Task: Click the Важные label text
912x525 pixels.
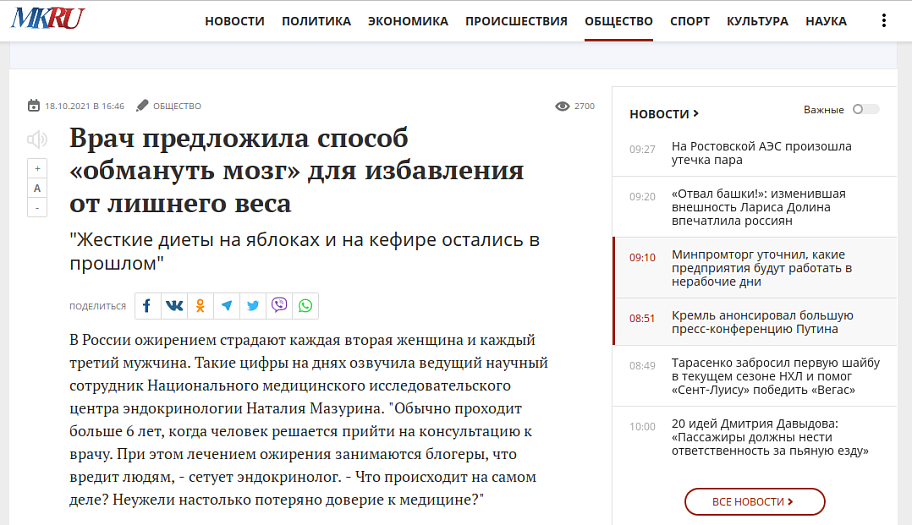Action: (824, 109)
